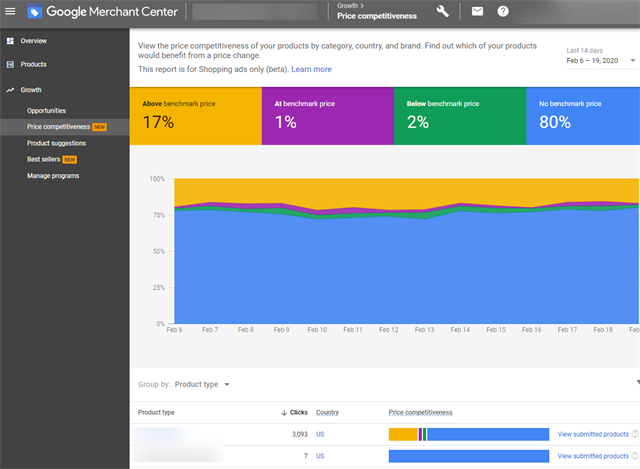Click the Feb 10 label on chart axis
The width and height of the screenshot is (640, 469).
317,330
